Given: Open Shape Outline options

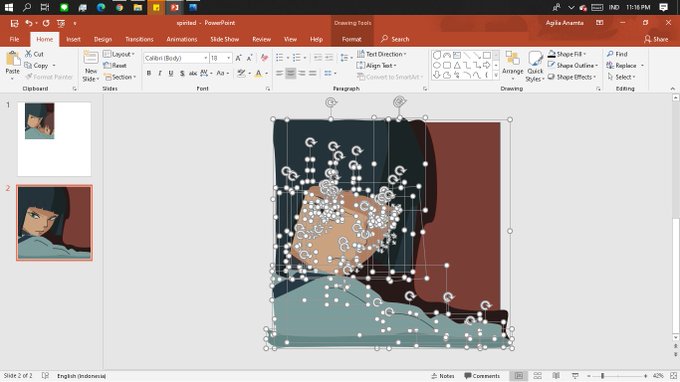Looking at the screenshot, I should (572, 65).
